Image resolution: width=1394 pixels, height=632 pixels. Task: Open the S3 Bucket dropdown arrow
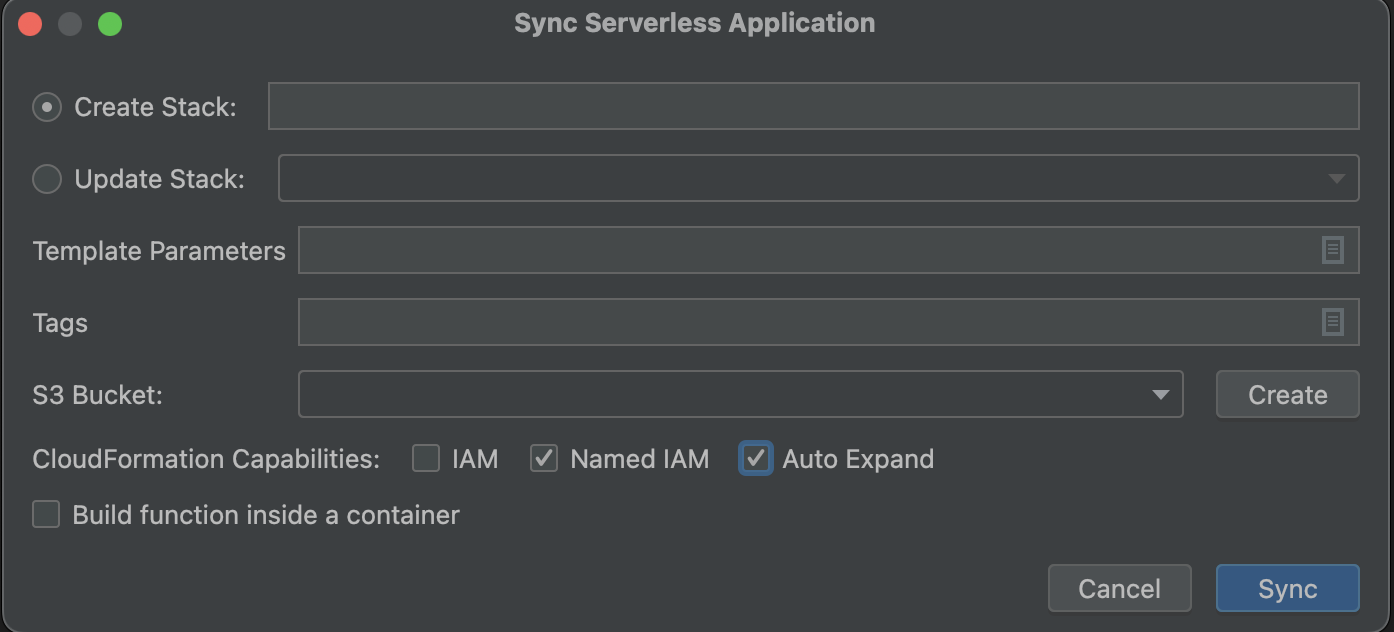pyautogui.click(x=1160, y=395)
